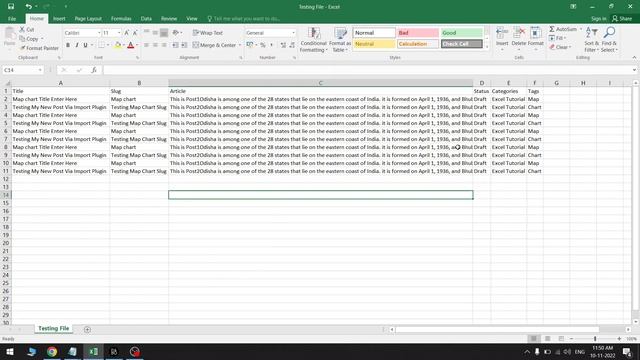Apply the fill color bucket icon

coord(118,45)
